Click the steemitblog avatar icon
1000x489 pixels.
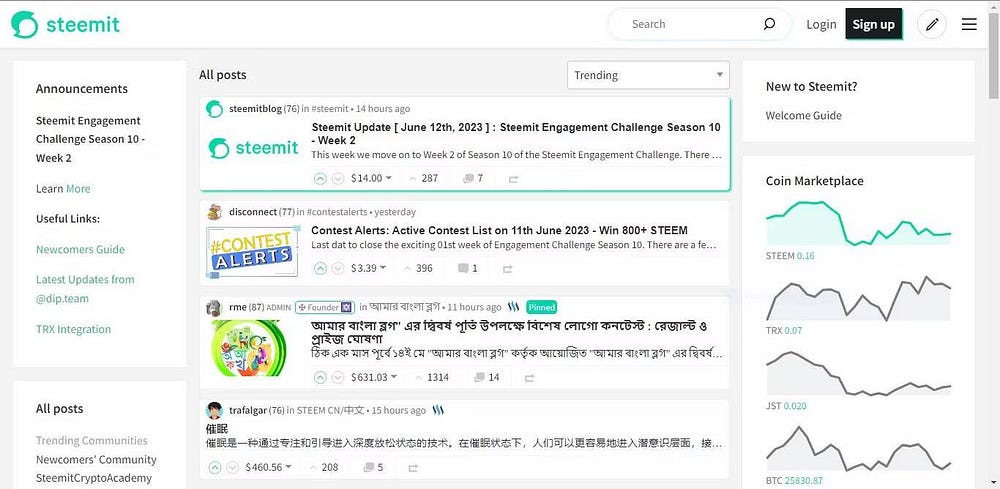[x=214, y=109]
